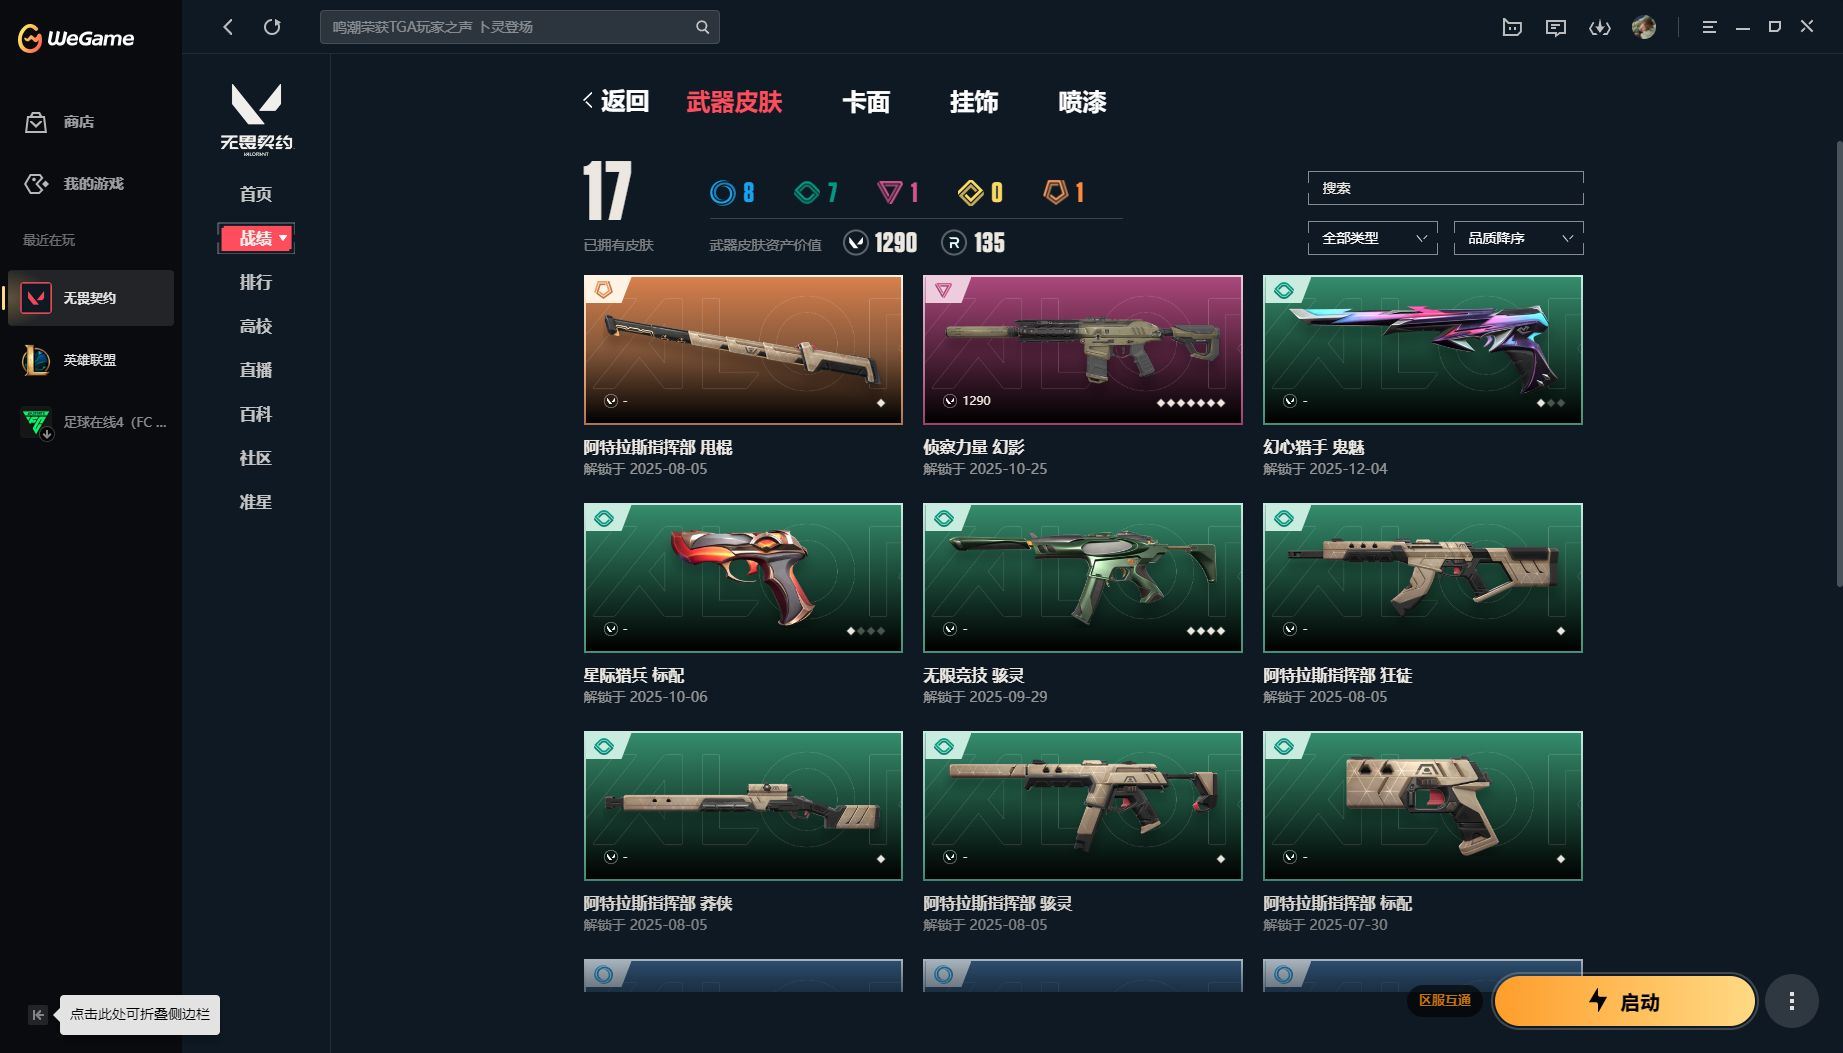Click the search magnifier icon
This screenshot has width=1843, height=1053.
point(702,27)
